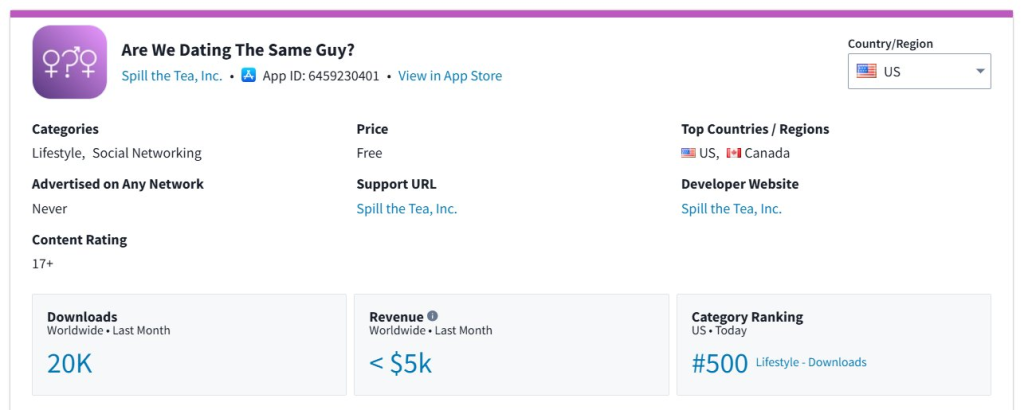
Task: Click the #500 category ranking value
Action: 720,363
